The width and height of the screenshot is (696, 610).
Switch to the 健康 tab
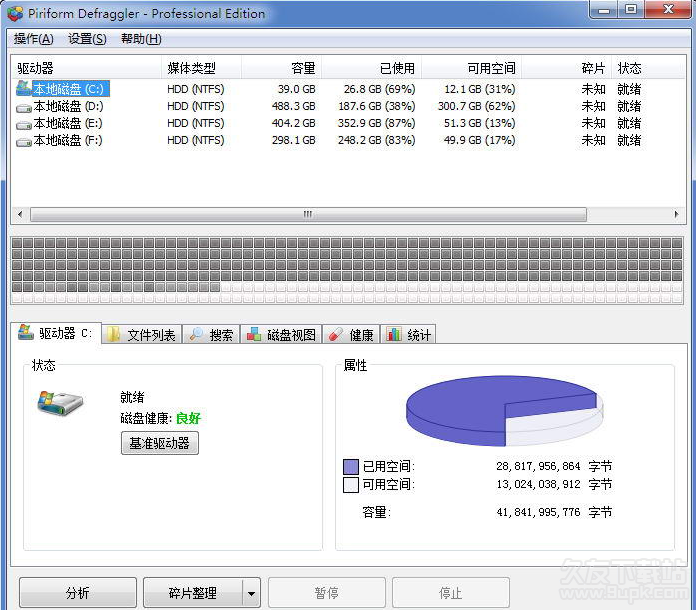[x=352, y=334]
